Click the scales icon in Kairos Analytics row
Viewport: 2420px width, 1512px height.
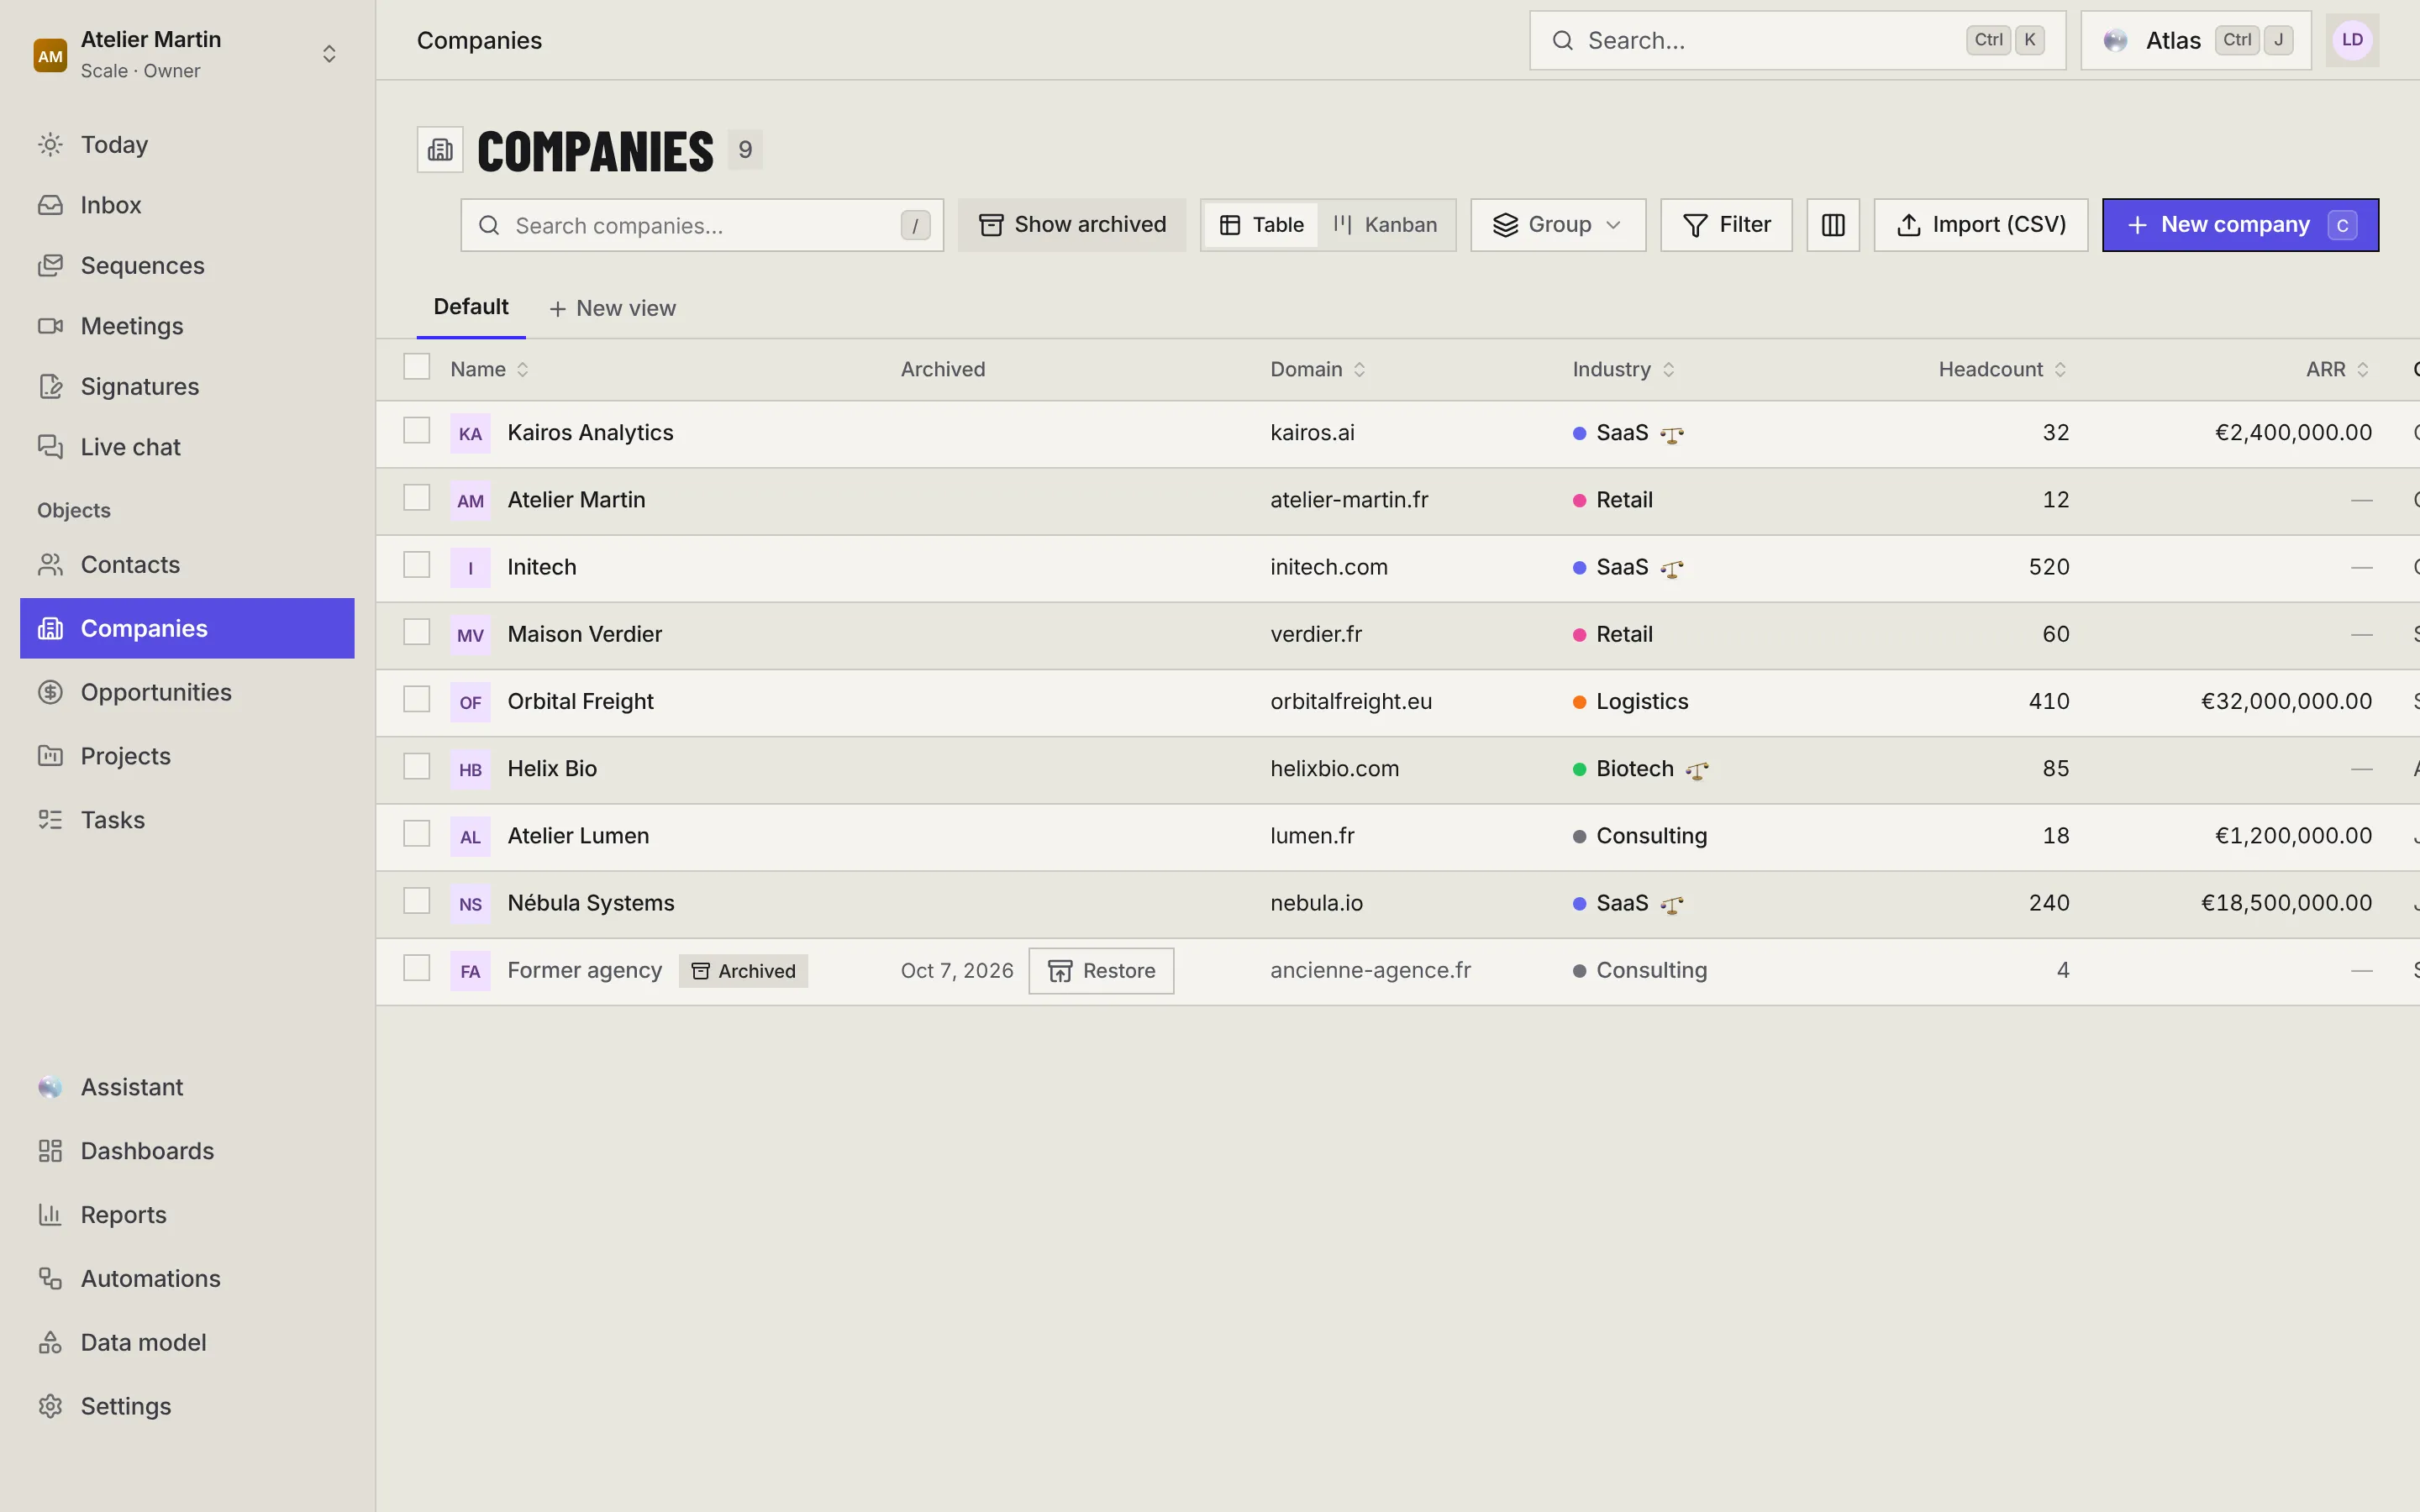point(1671,434)
